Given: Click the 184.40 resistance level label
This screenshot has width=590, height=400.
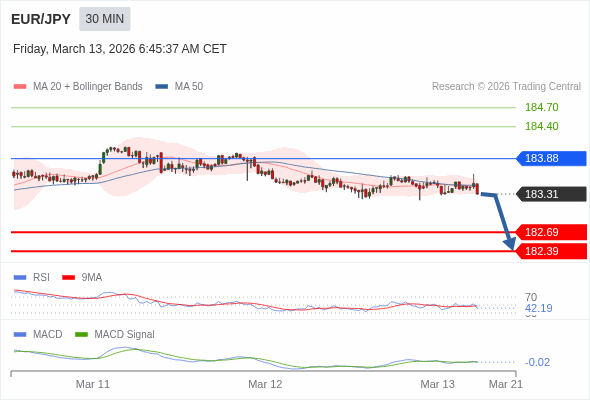Looking at the screenshot, I should 541,126.
